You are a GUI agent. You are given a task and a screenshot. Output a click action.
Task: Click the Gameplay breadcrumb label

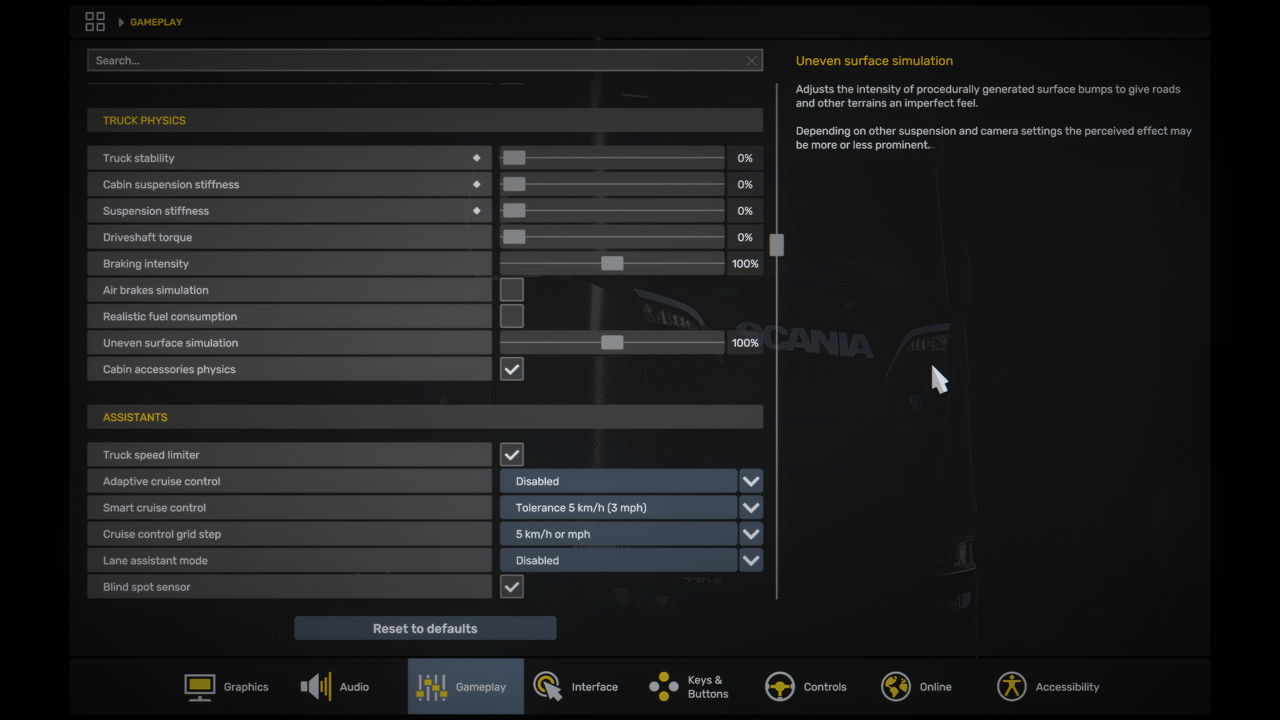[156, 22]
